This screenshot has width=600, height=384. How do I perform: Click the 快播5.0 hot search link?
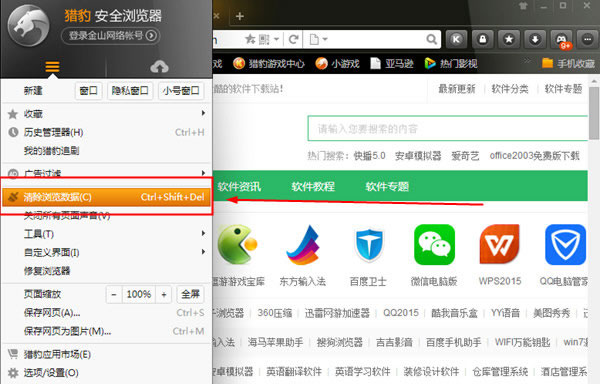coord(369,156)
